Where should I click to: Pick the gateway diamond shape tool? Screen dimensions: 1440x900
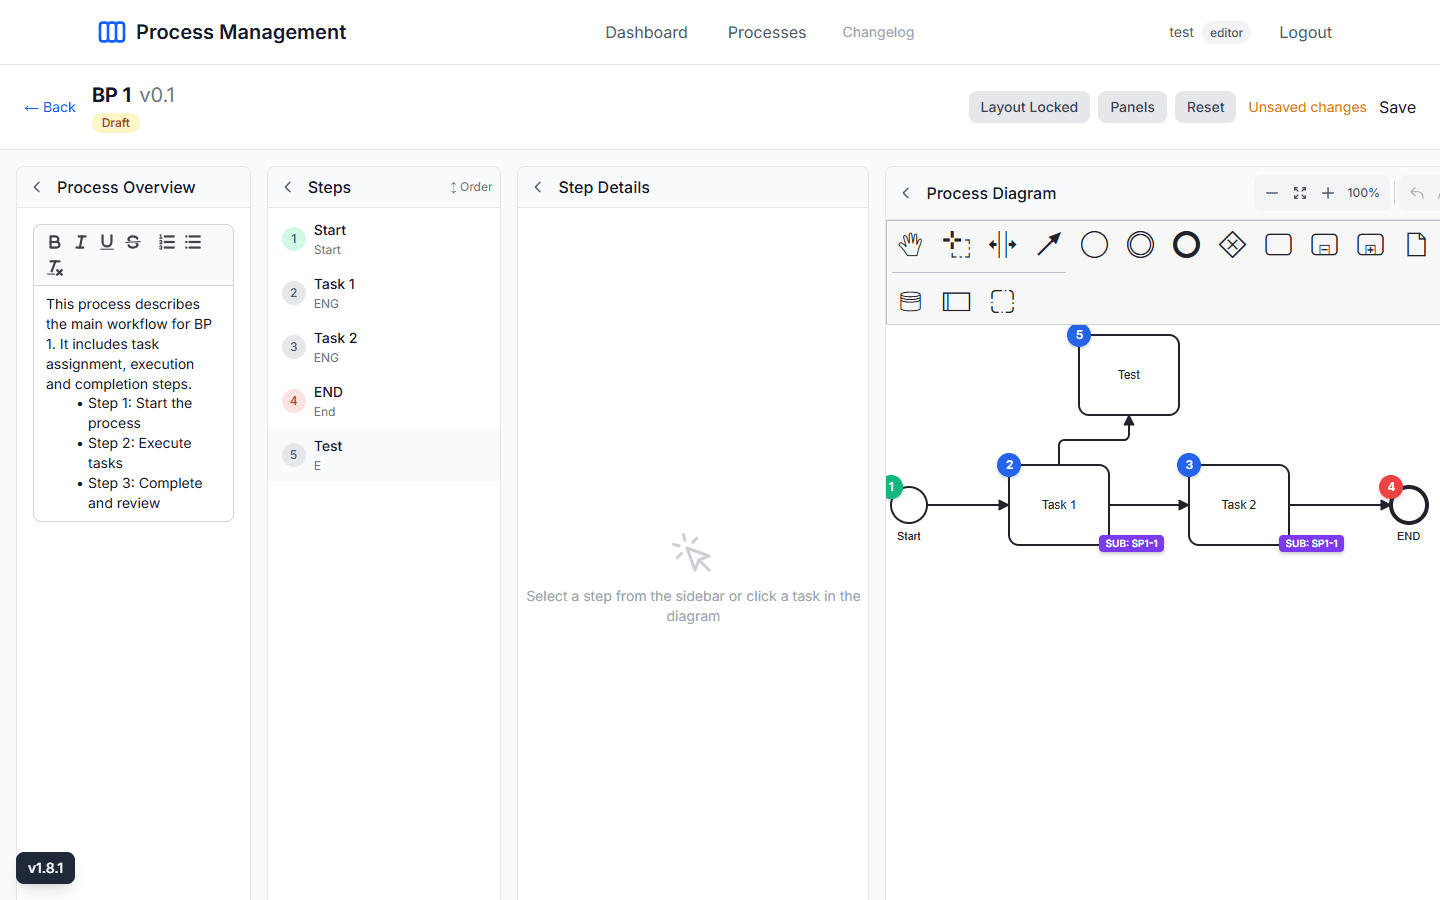click(x=1232, y=244)
